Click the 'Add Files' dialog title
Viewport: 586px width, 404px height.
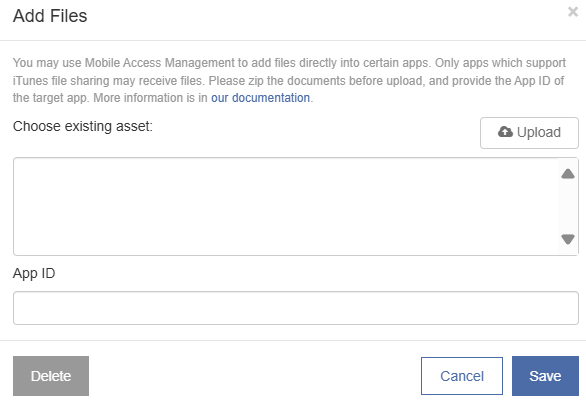pos(50,16)
